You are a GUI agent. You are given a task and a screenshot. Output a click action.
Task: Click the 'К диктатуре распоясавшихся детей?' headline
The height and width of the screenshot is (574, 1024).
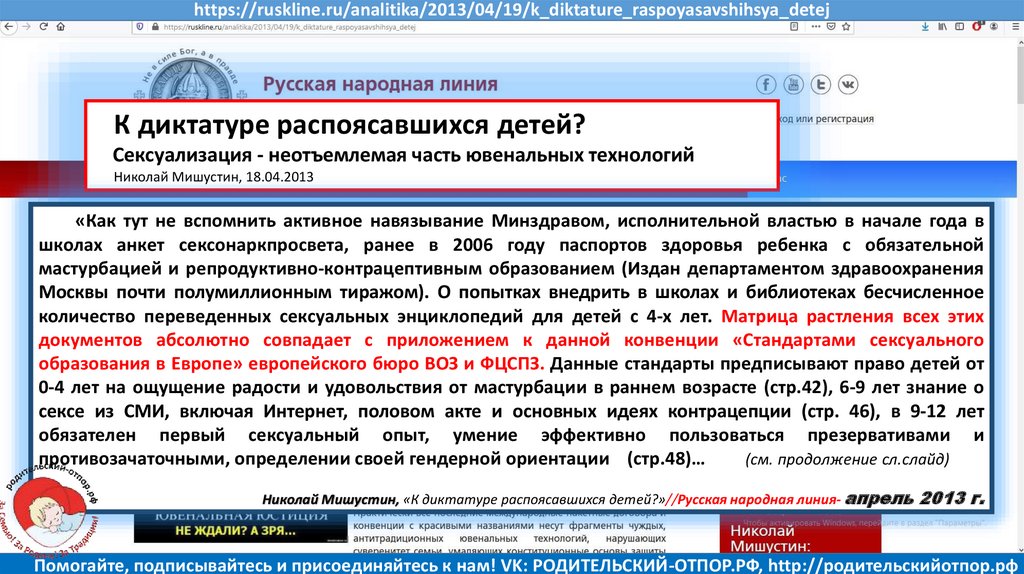349,124
